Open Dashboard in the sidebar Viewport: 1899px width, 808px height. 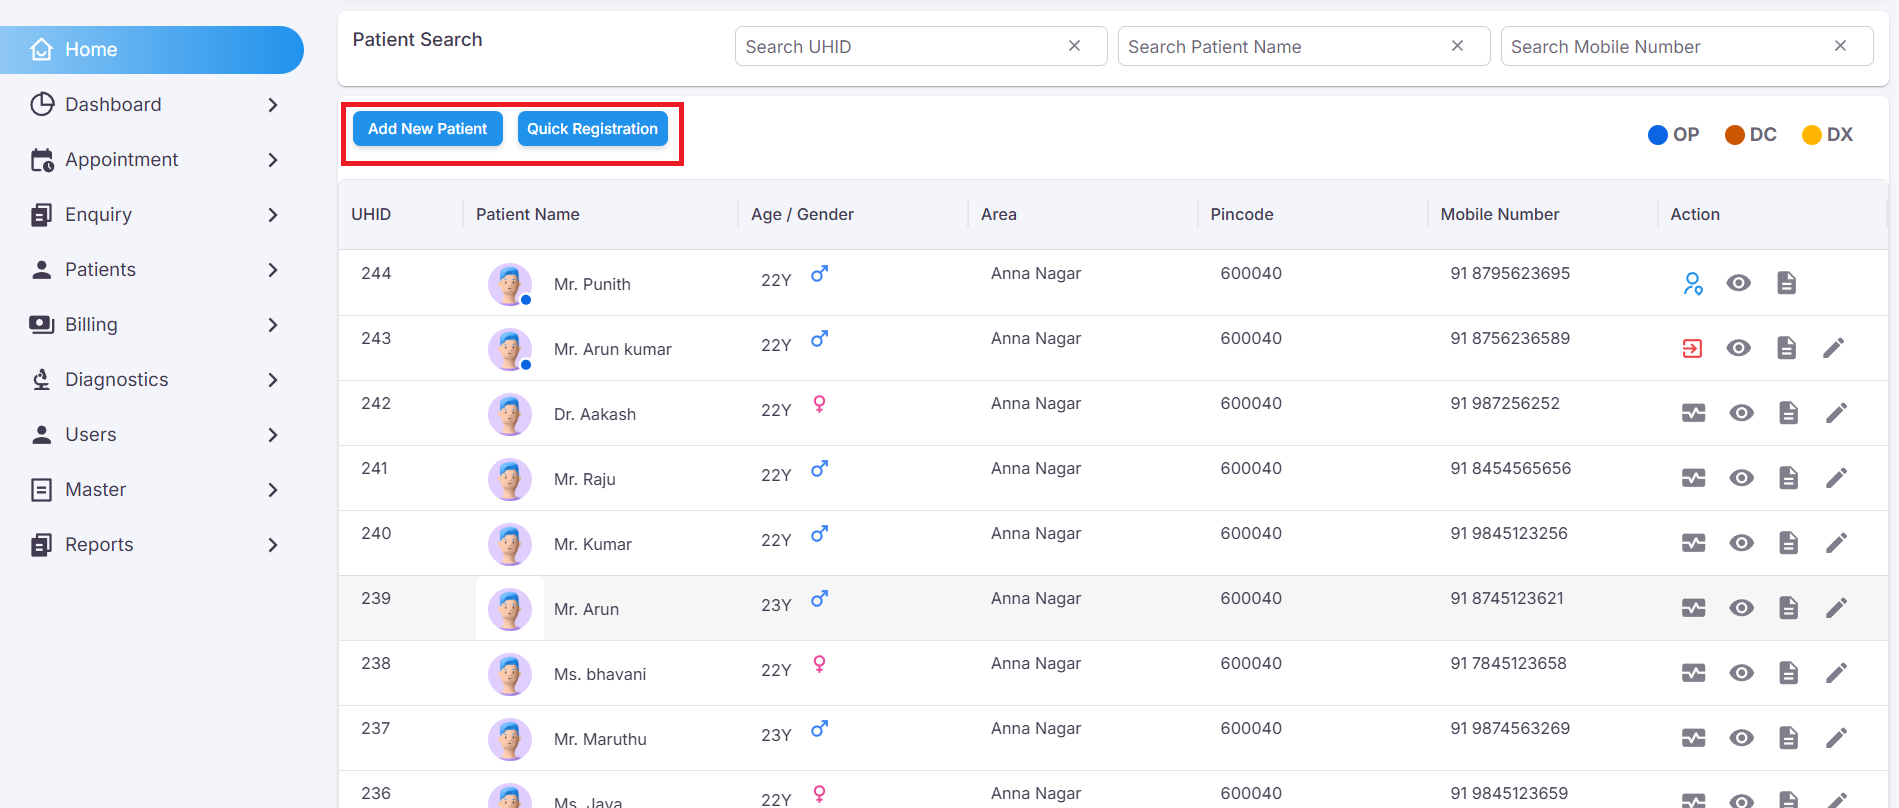[113, 104]
